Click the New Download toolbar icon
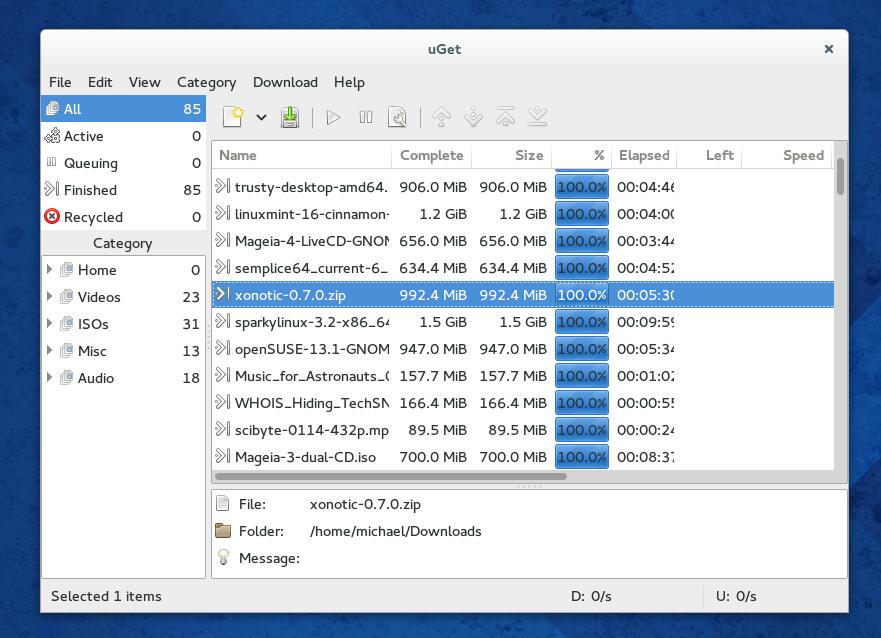Image resolution: width=881 pixels, height=638 pixels. point(233,117)
